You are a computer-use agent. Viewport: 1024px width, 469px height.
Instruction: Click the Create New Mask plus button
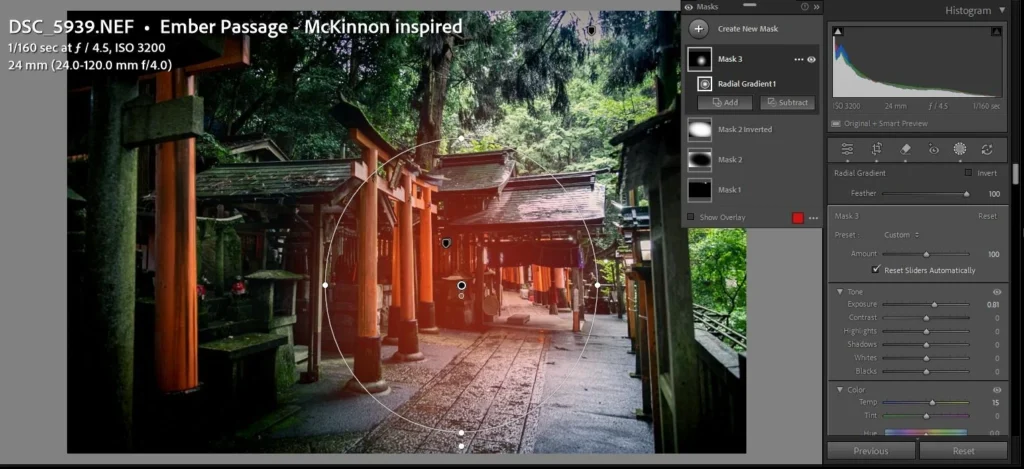click(x=698, y=29)
